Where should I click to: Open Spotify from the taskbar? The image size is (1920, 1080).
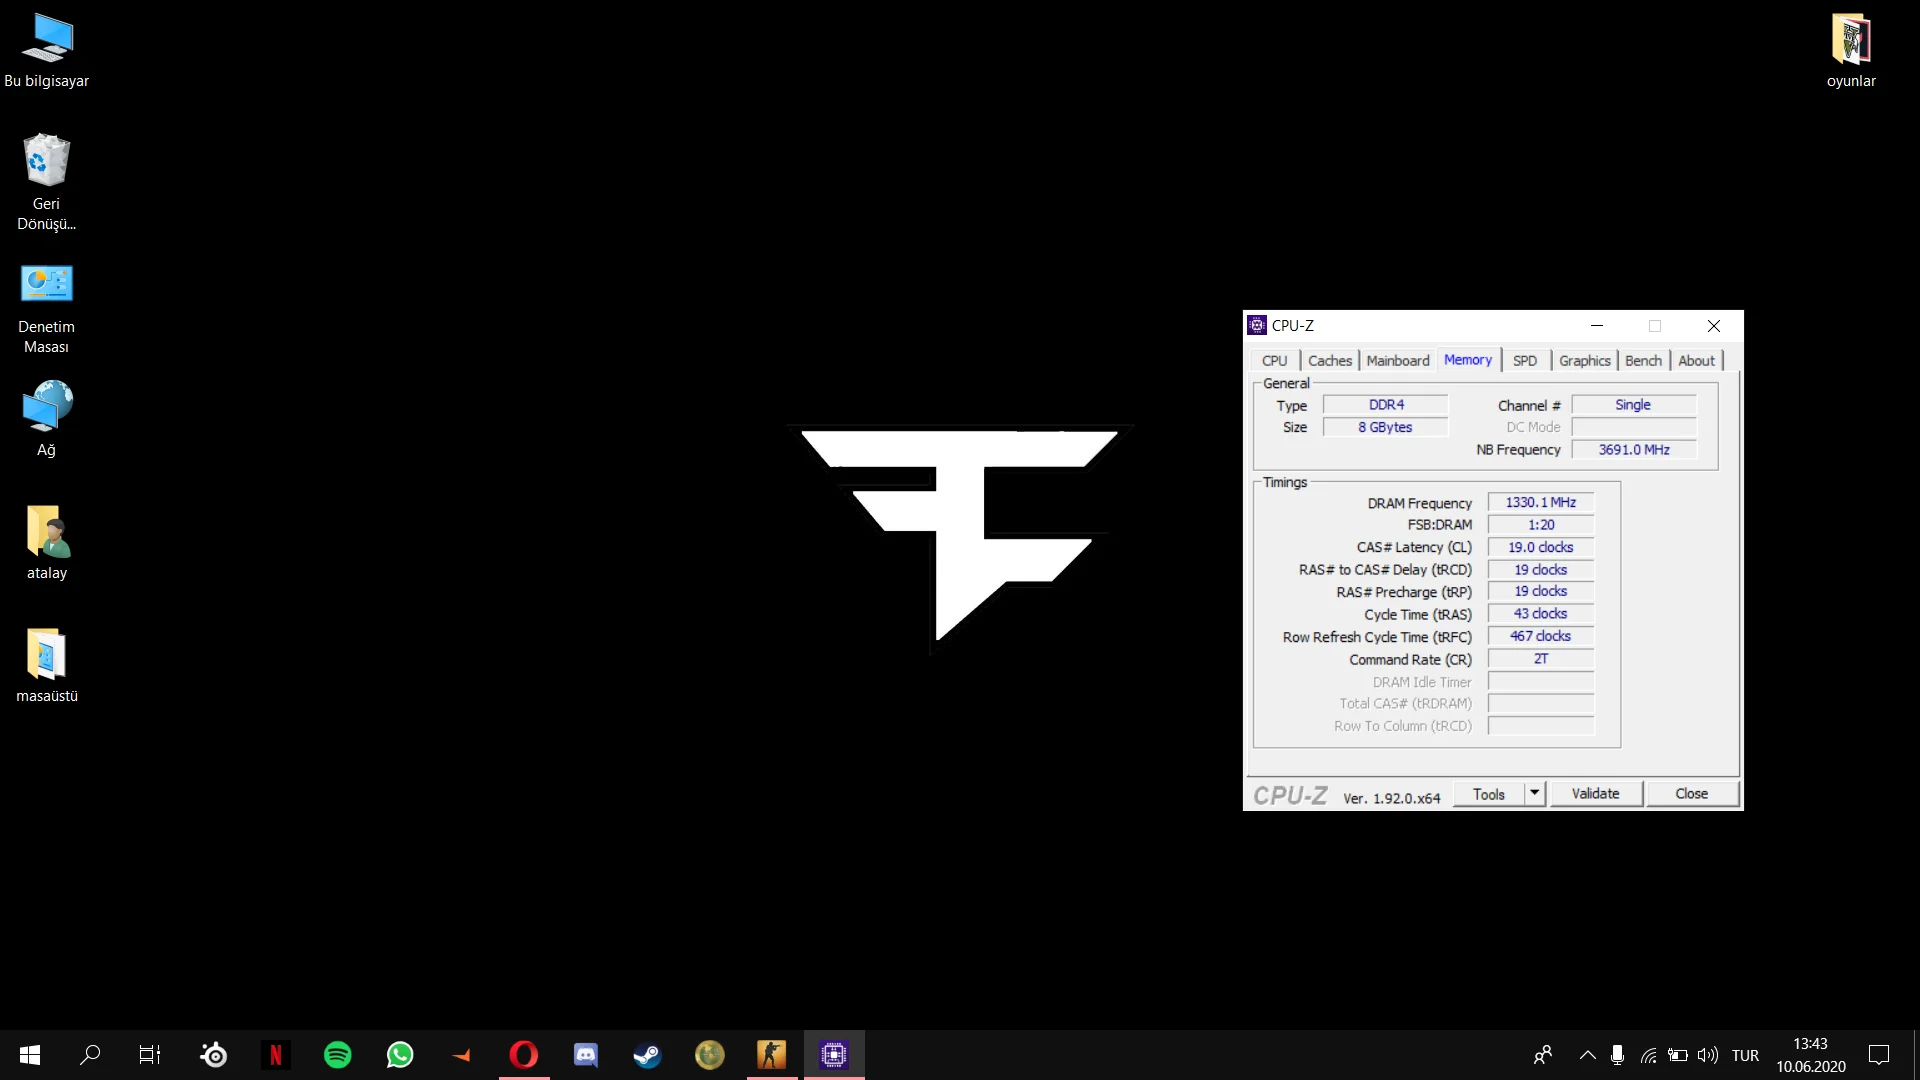pyautogui.click(x=338, y=1055)
